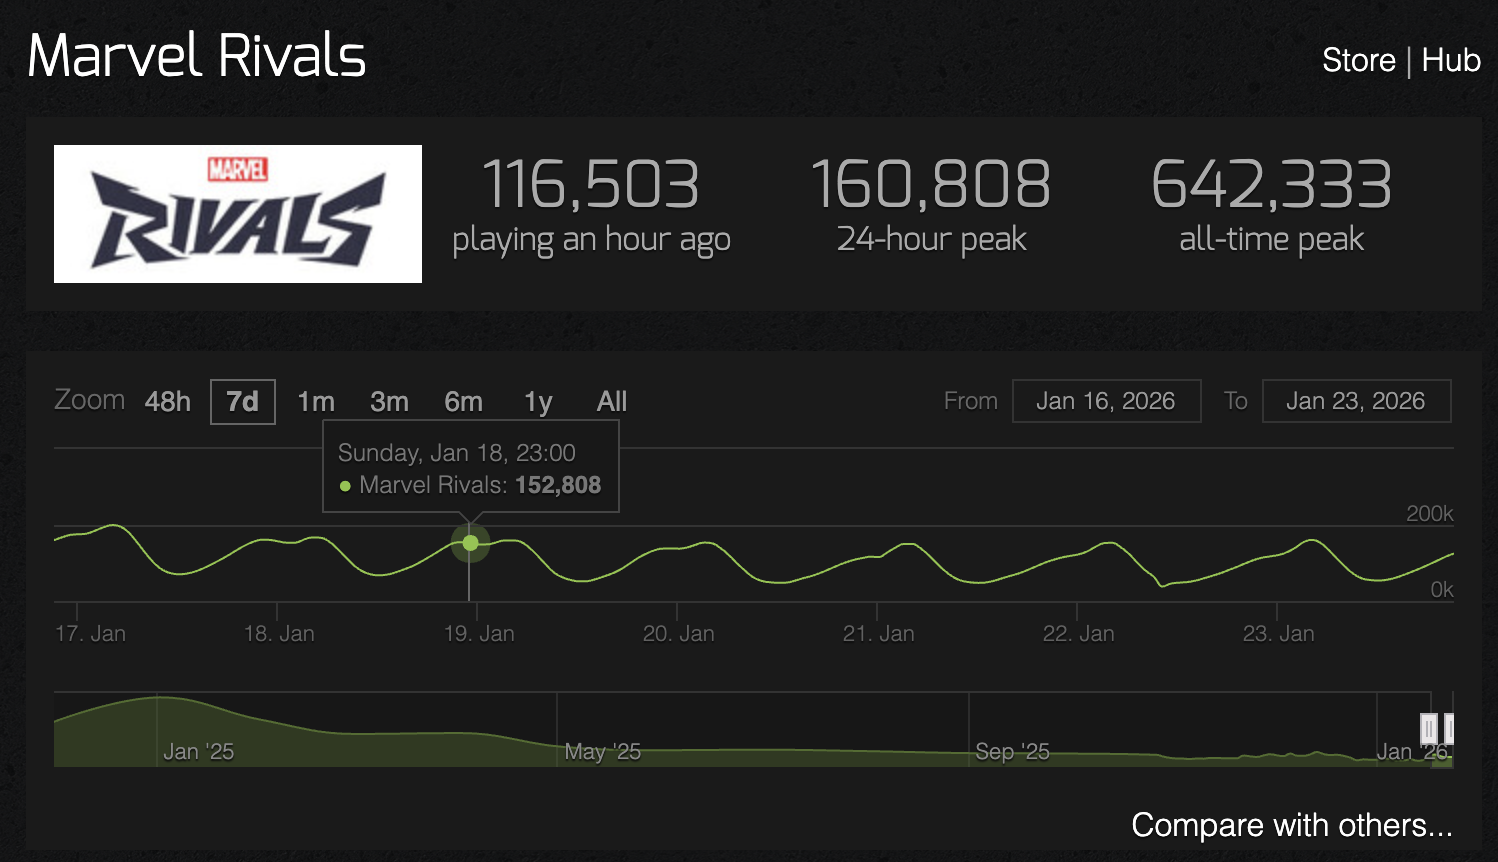The image size is (1498, 862).
Task: Click the "17. Jan" axis label
Action: pos(91,633)
